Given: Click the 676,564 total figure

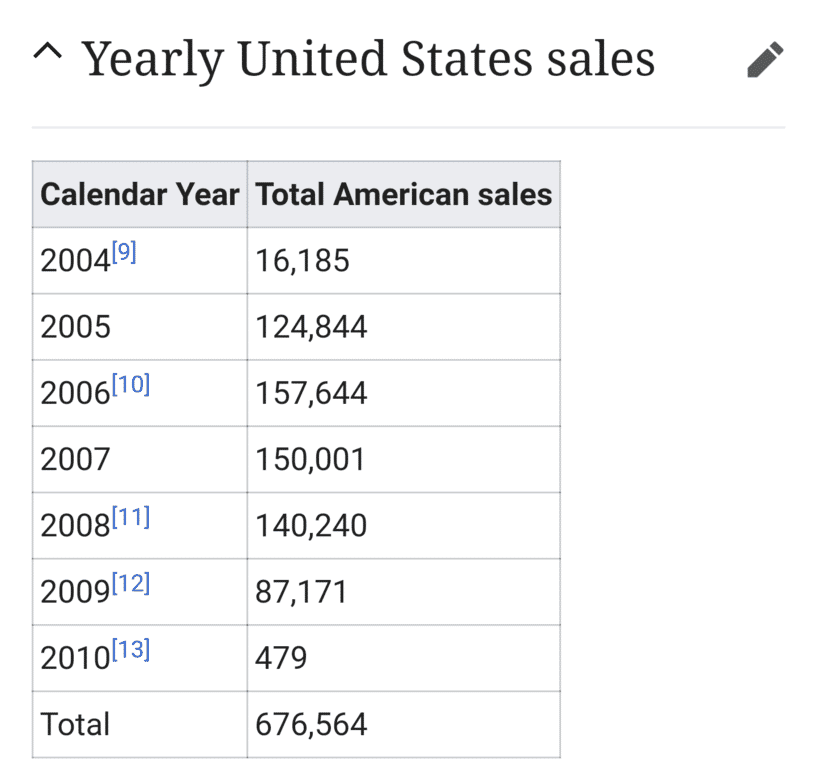Looking at the screenshot, I should 311,724.
